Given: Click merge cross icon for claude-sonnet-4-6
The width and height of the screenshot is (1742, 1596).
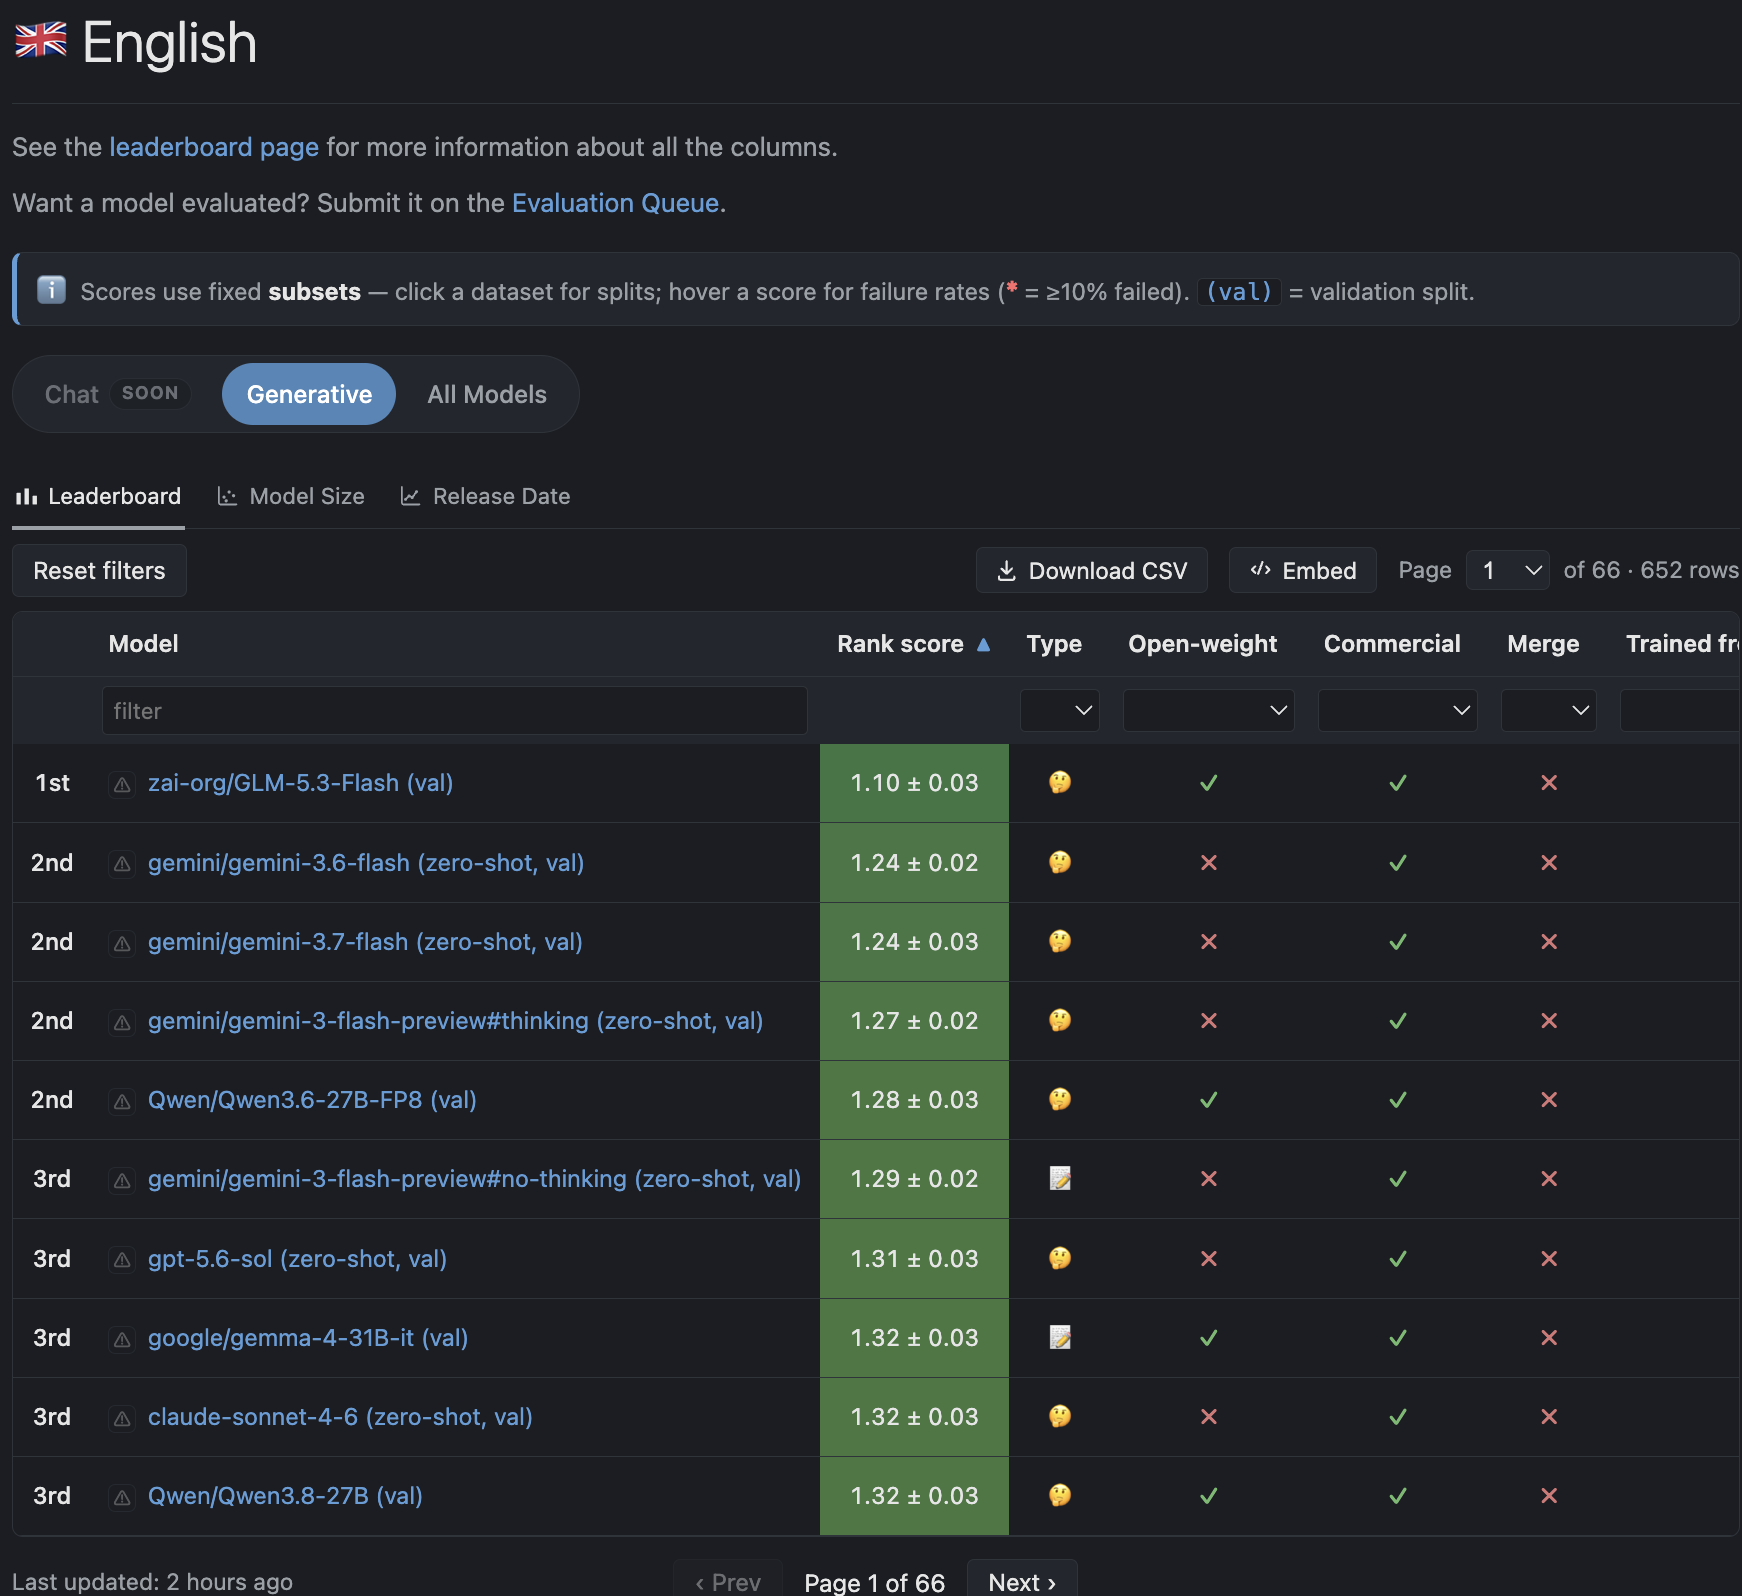Looking at the screenshot, I should tap(1549, 1417).
